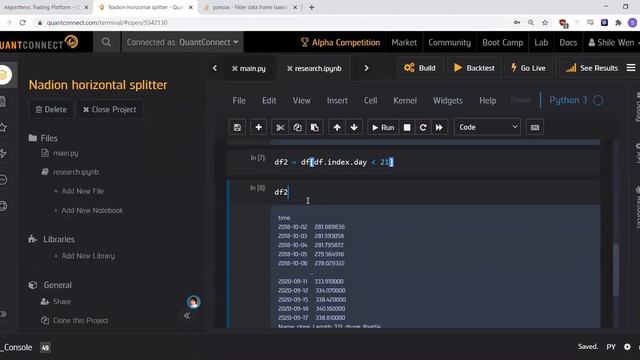Image resolution: width=640 pixels, height=360 pixels.
Task: Click the collaborator avatar icon
Action: [193, 302]
